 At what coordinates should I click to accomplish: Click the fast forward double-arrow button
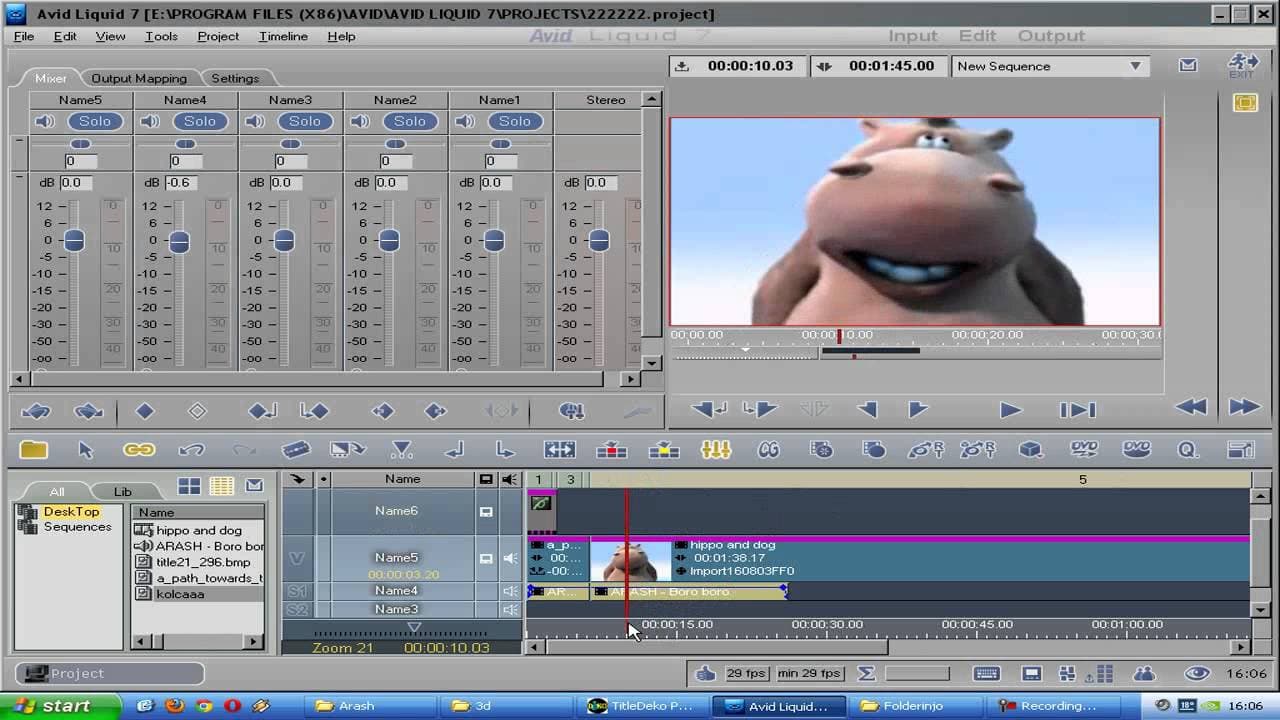1243,406
